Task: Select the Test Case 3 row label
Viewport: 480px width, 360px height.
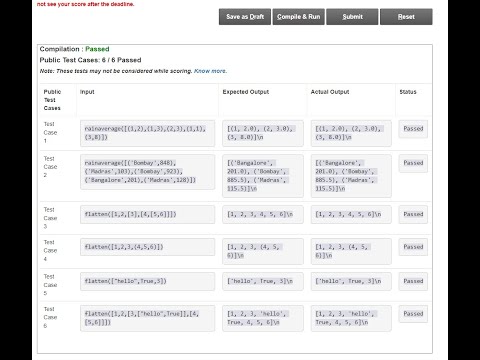Action: tap(50, 218)
